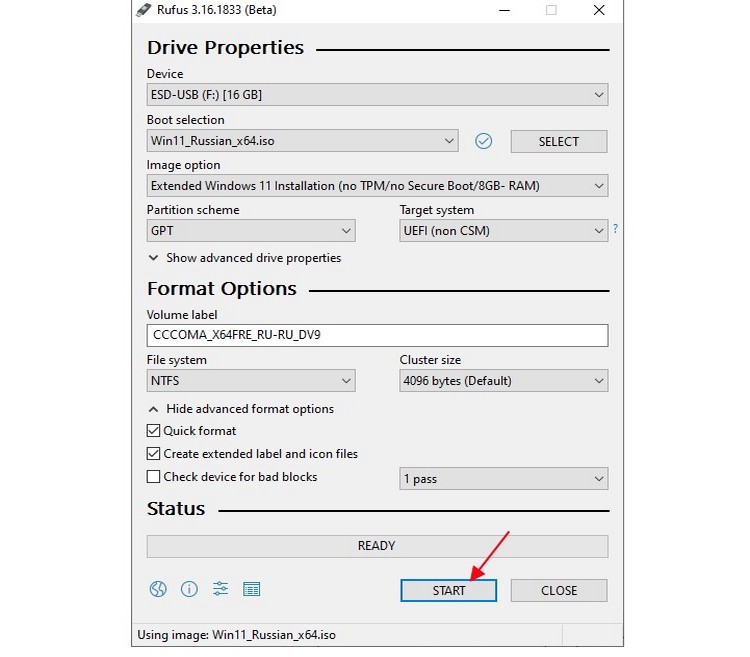Click the Target system help question mark

coord(616,229)
